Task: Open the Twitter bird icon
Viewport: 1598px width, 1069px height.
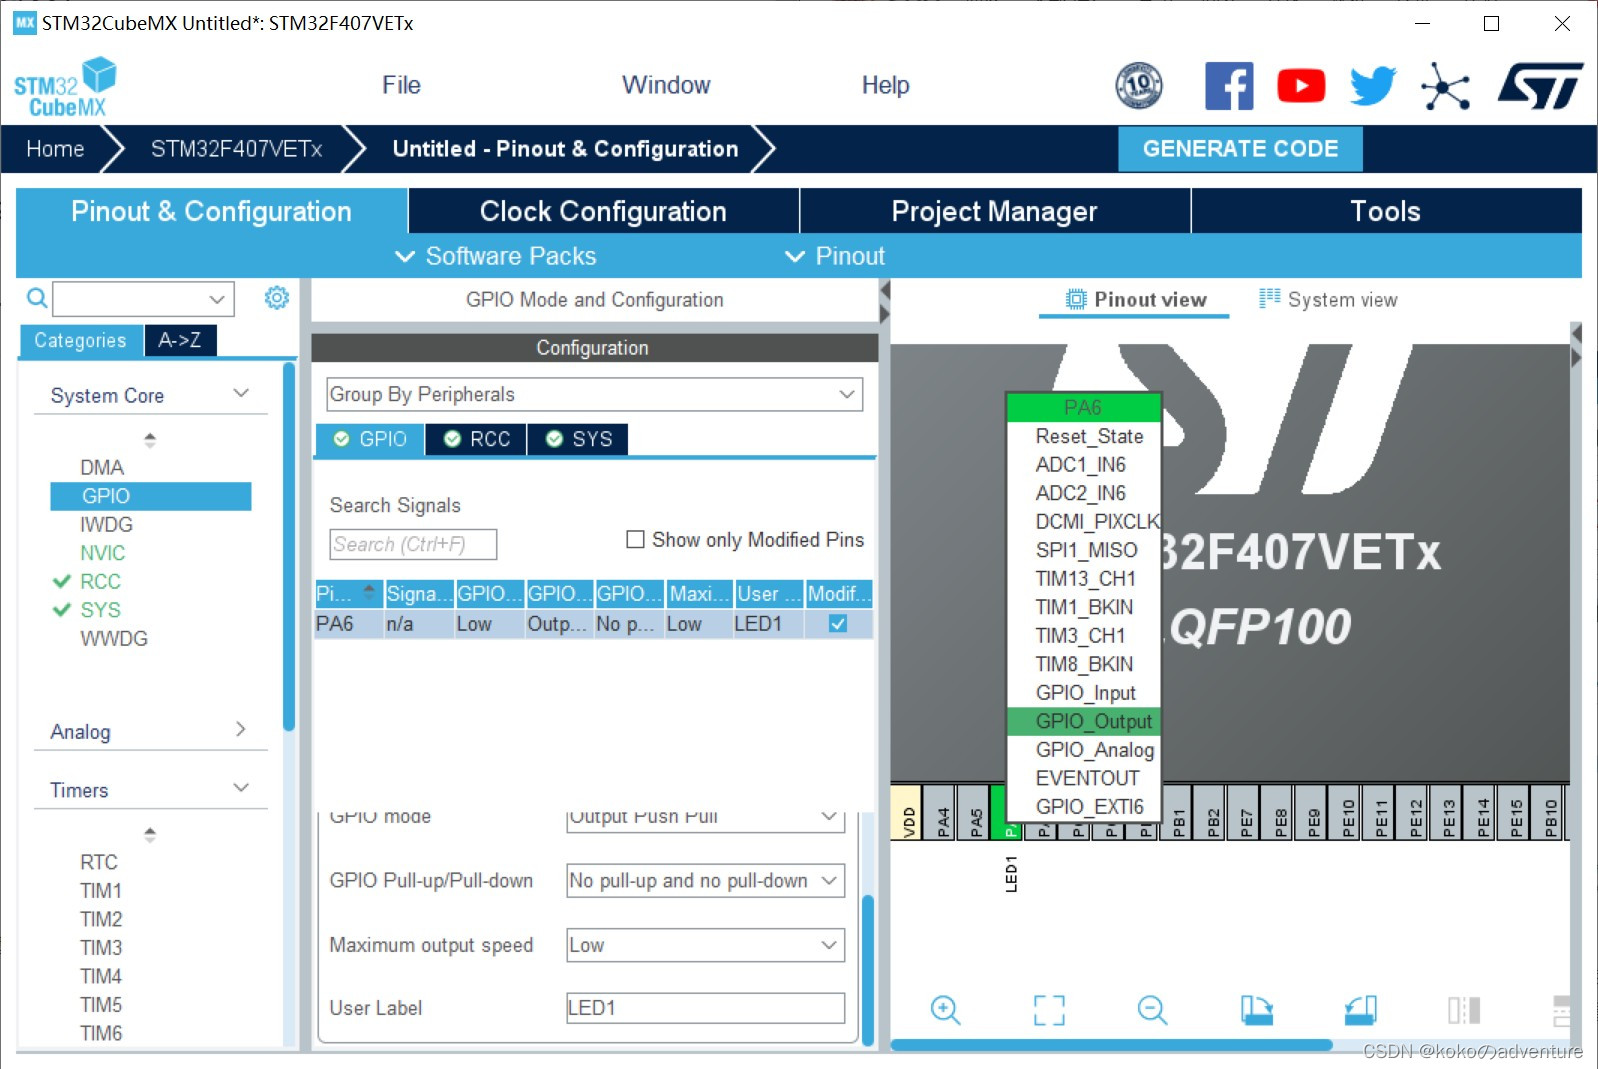Action: click(x=1373, y=86)
